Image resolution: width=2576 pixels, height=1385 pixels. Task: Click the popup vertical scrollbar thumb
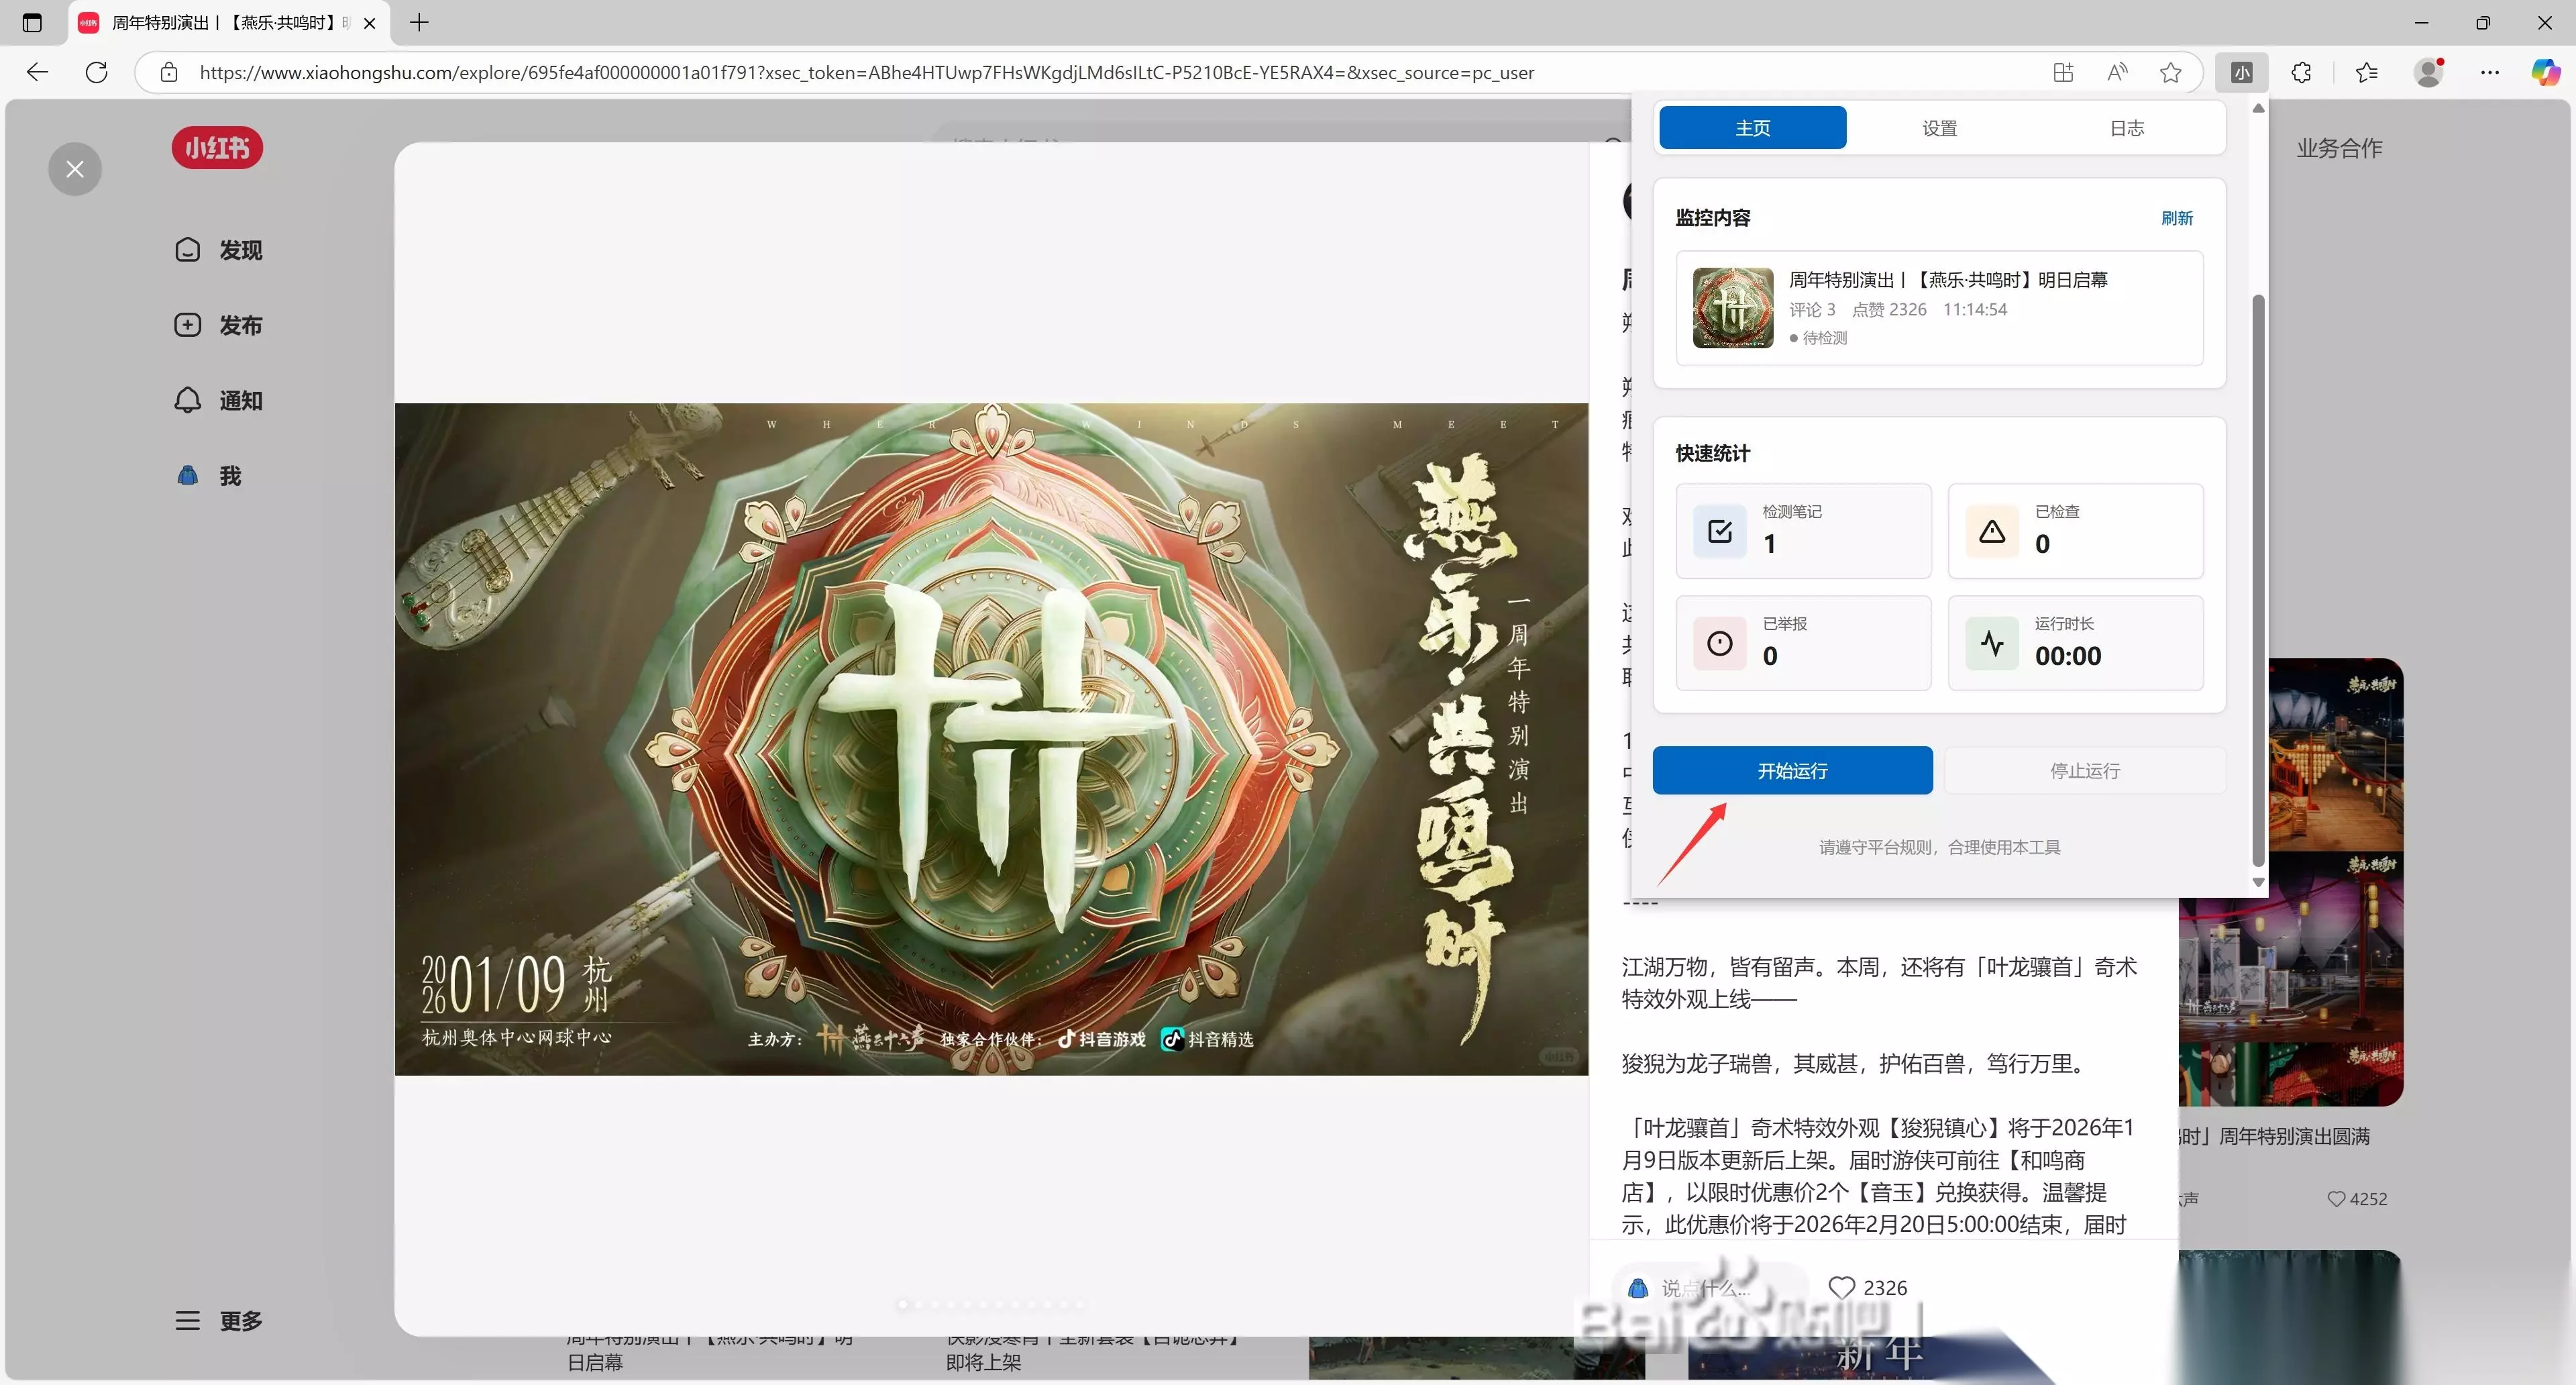[2257, 580]
